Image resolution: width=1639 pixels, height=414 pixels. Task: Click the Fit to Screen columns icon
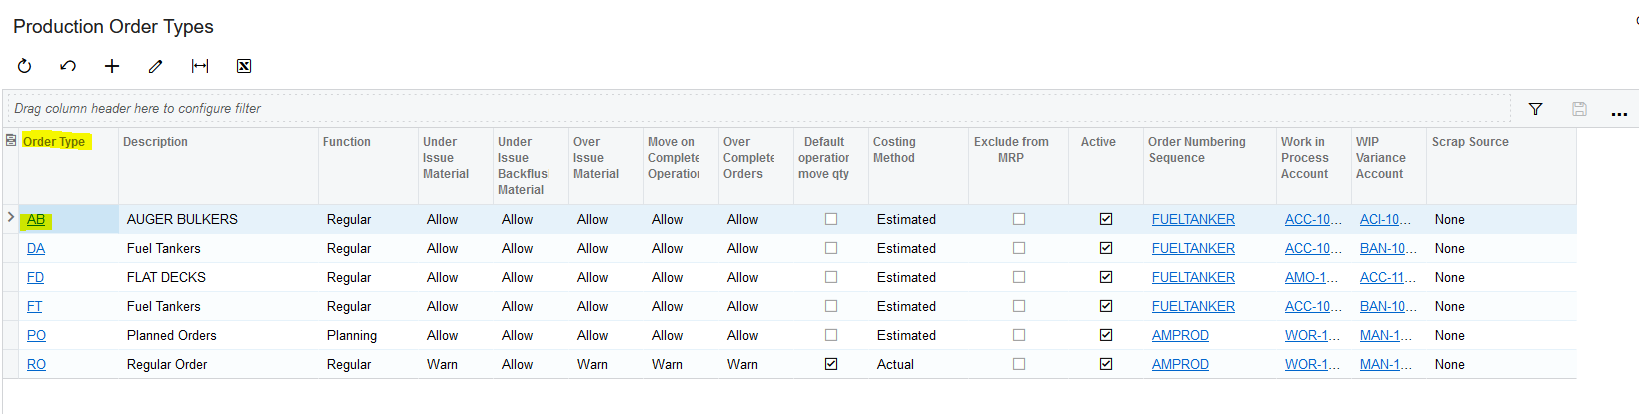pyautogui.click(x=200, y=66)
